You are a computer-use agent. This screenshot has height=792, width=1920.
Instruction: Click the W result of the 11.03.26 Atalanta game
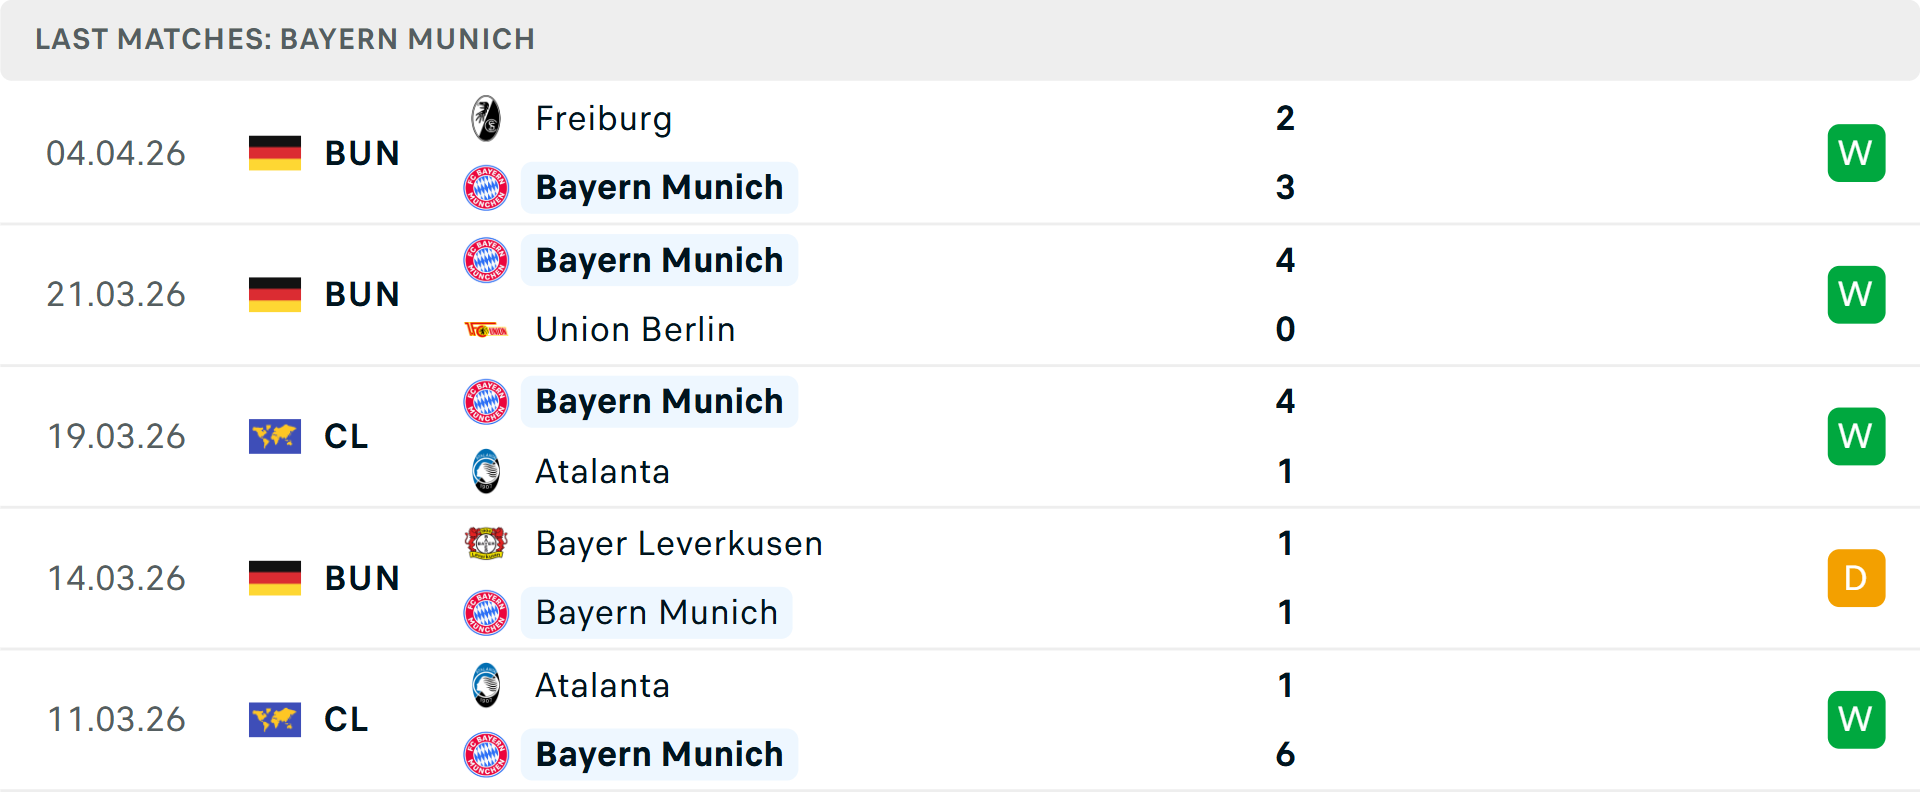click(x=1856, y=719)
